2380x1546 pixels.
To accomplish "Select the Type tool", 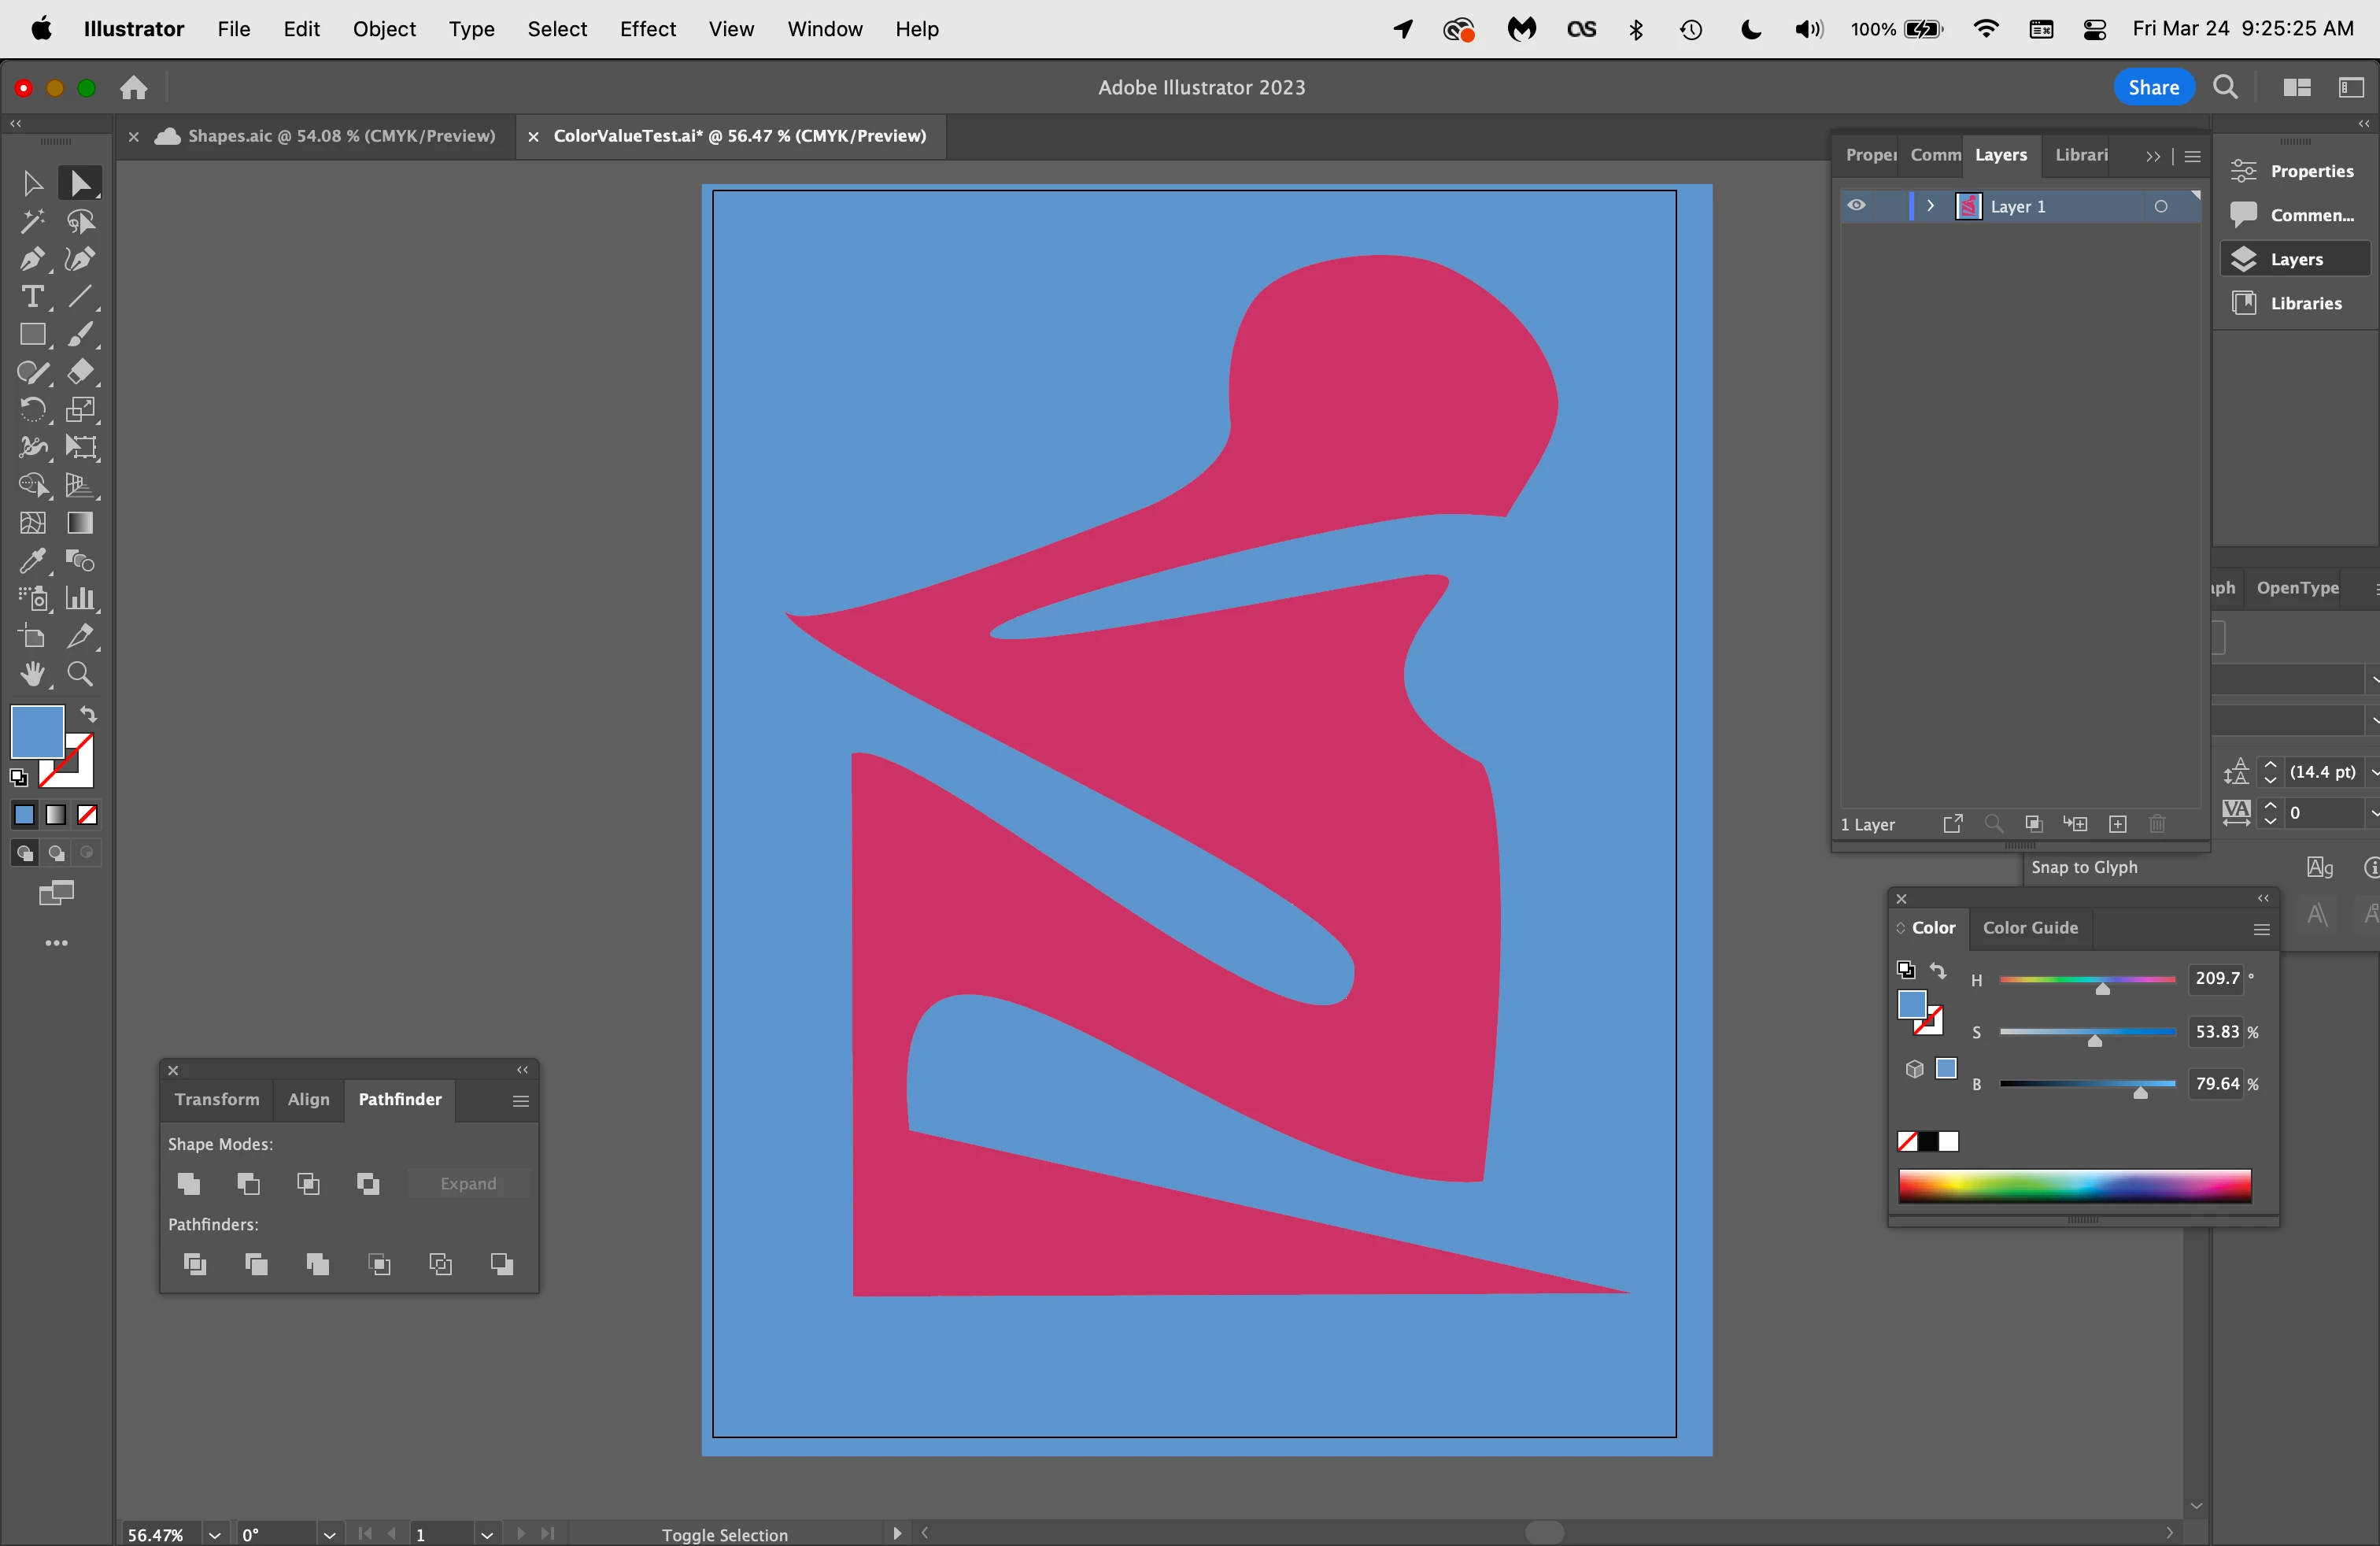I will (x=31, y=297).
